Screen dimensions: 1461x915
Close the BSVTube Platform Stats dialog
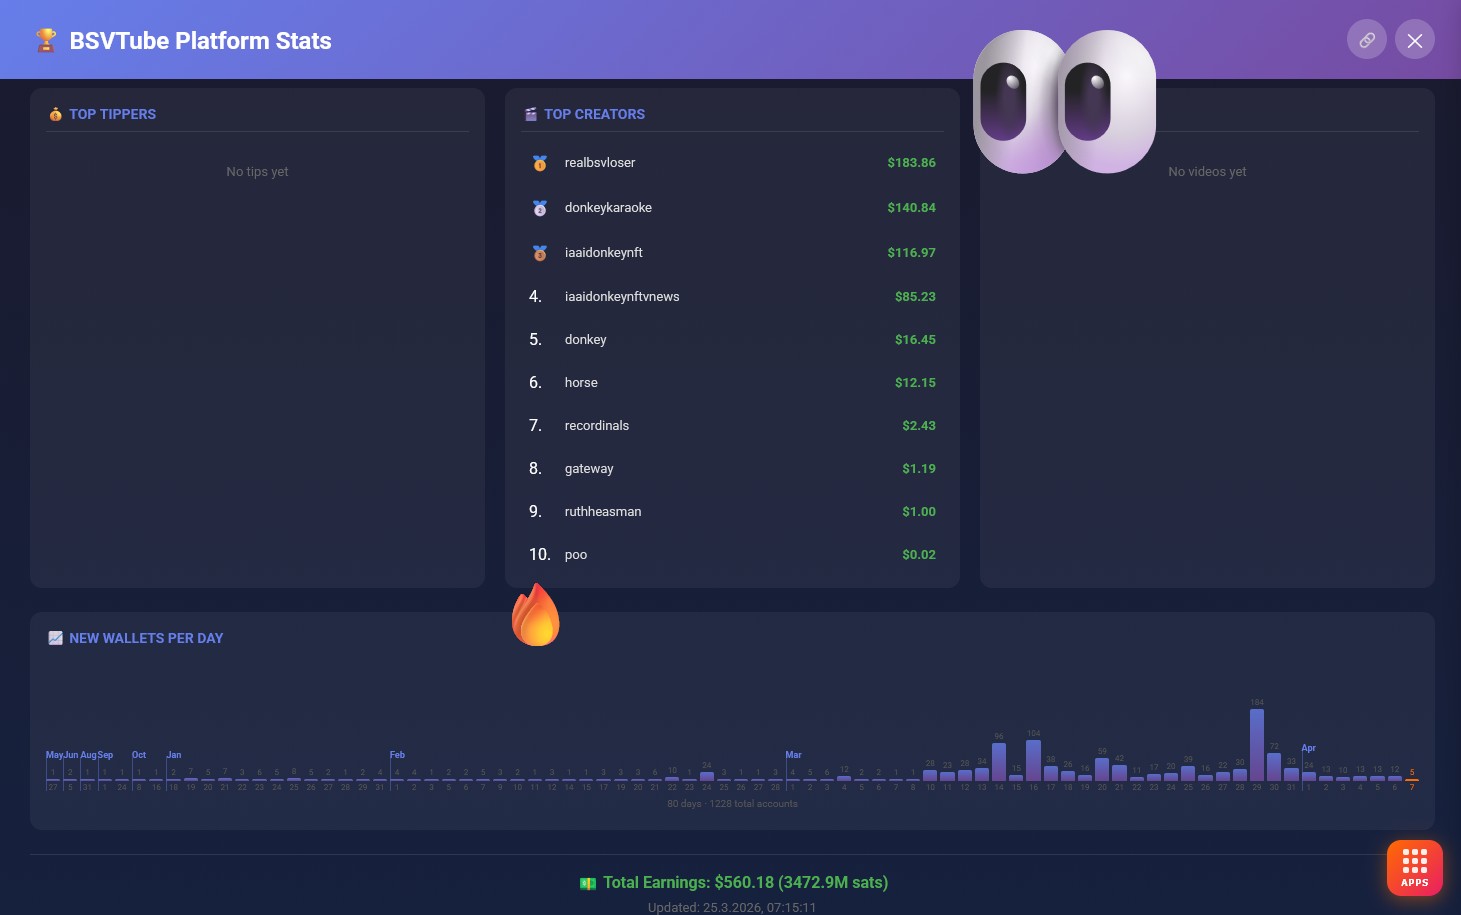click(1414, 40)
